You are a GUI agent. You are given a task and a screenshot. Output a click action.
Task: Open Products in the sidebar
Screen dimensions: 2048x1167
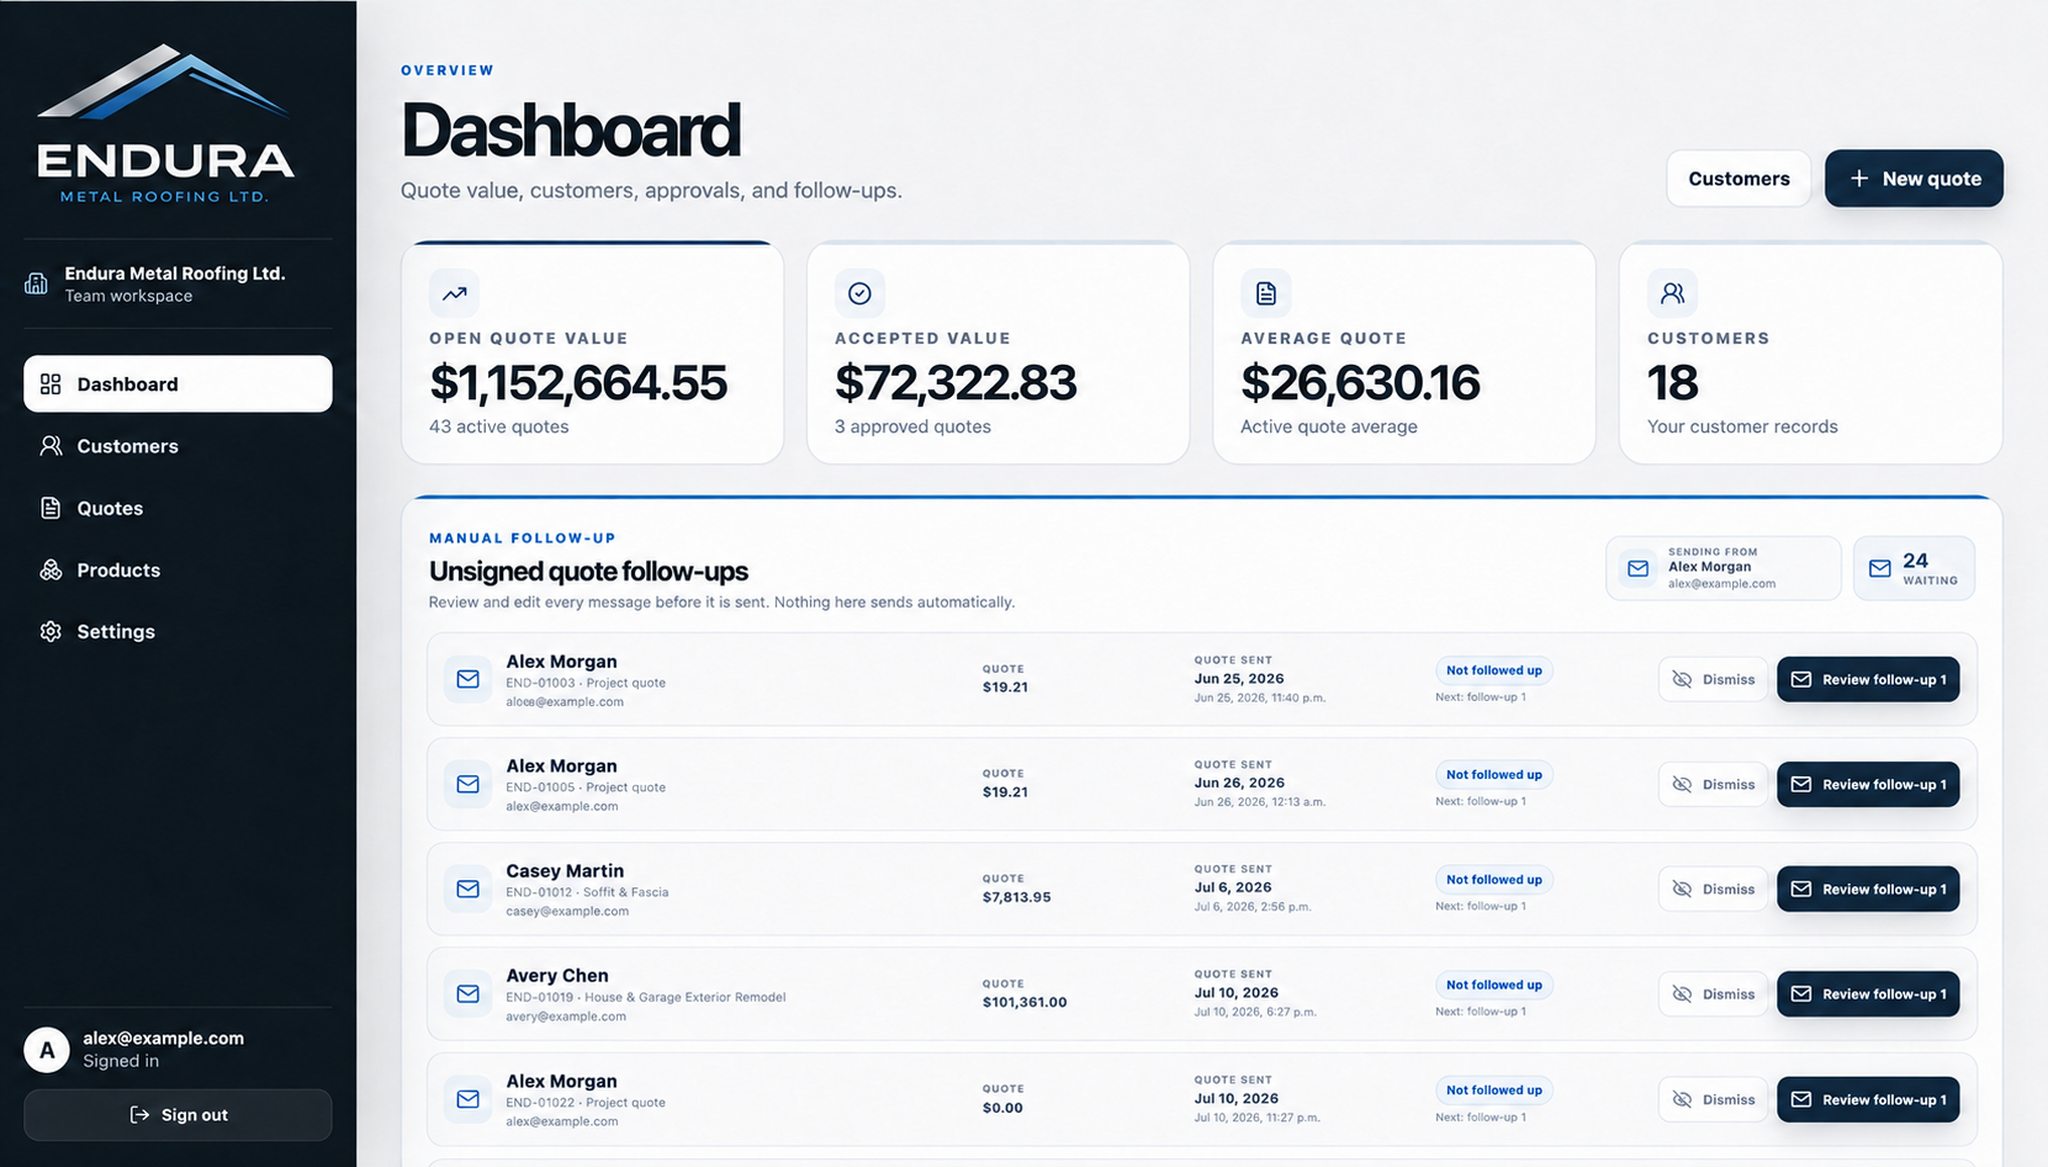coord(178,570)
